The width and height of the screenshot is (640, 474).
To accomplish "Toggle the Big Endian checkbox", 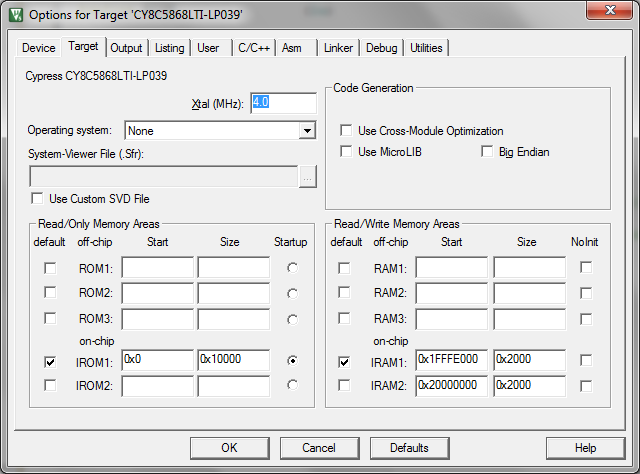I will coord(487,152).
